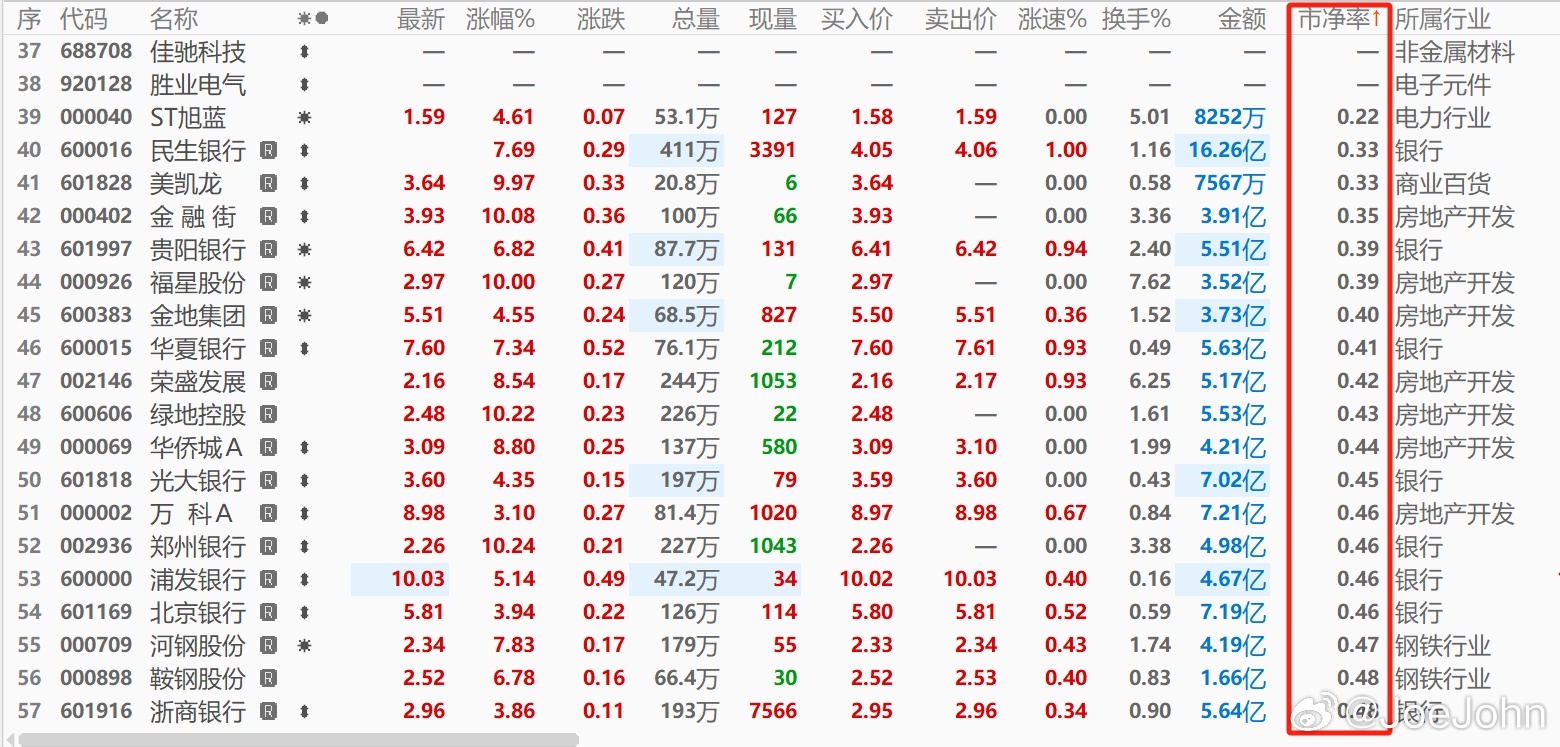The width and height of the screenshot is (1560, 747).
Task: Click 商业百货 industry cell
Action: point(1443,184)
